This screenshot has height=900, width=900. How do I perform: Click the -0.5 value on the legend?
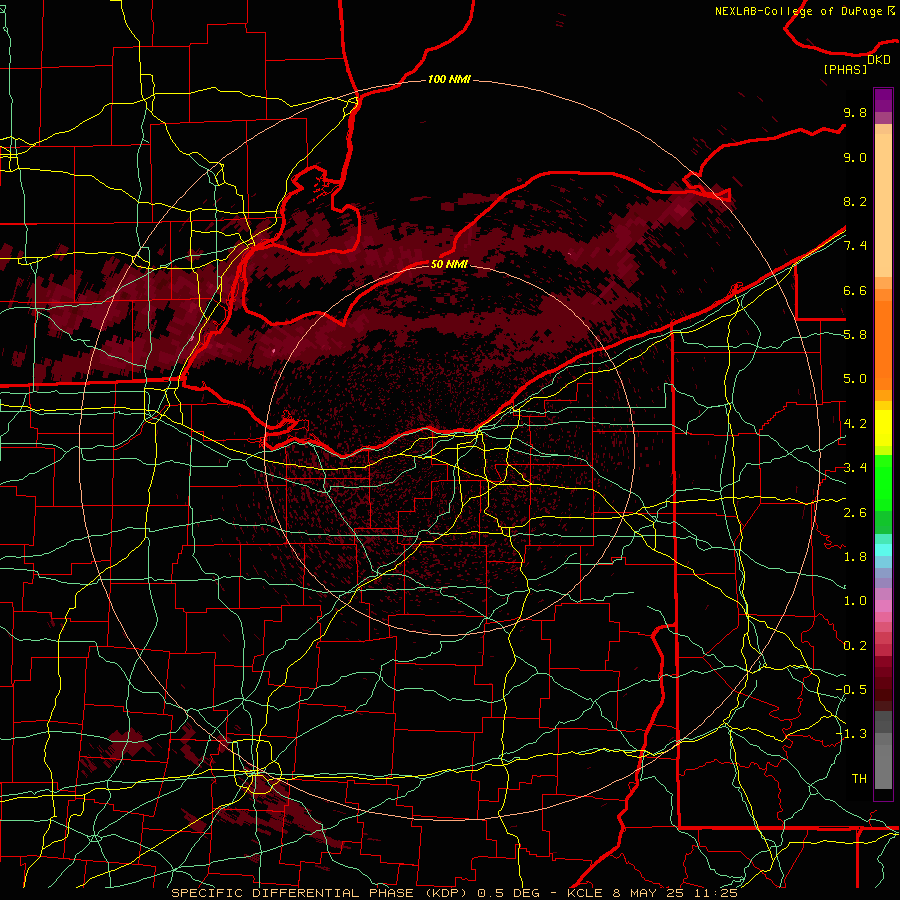click(x=851, y=690)
